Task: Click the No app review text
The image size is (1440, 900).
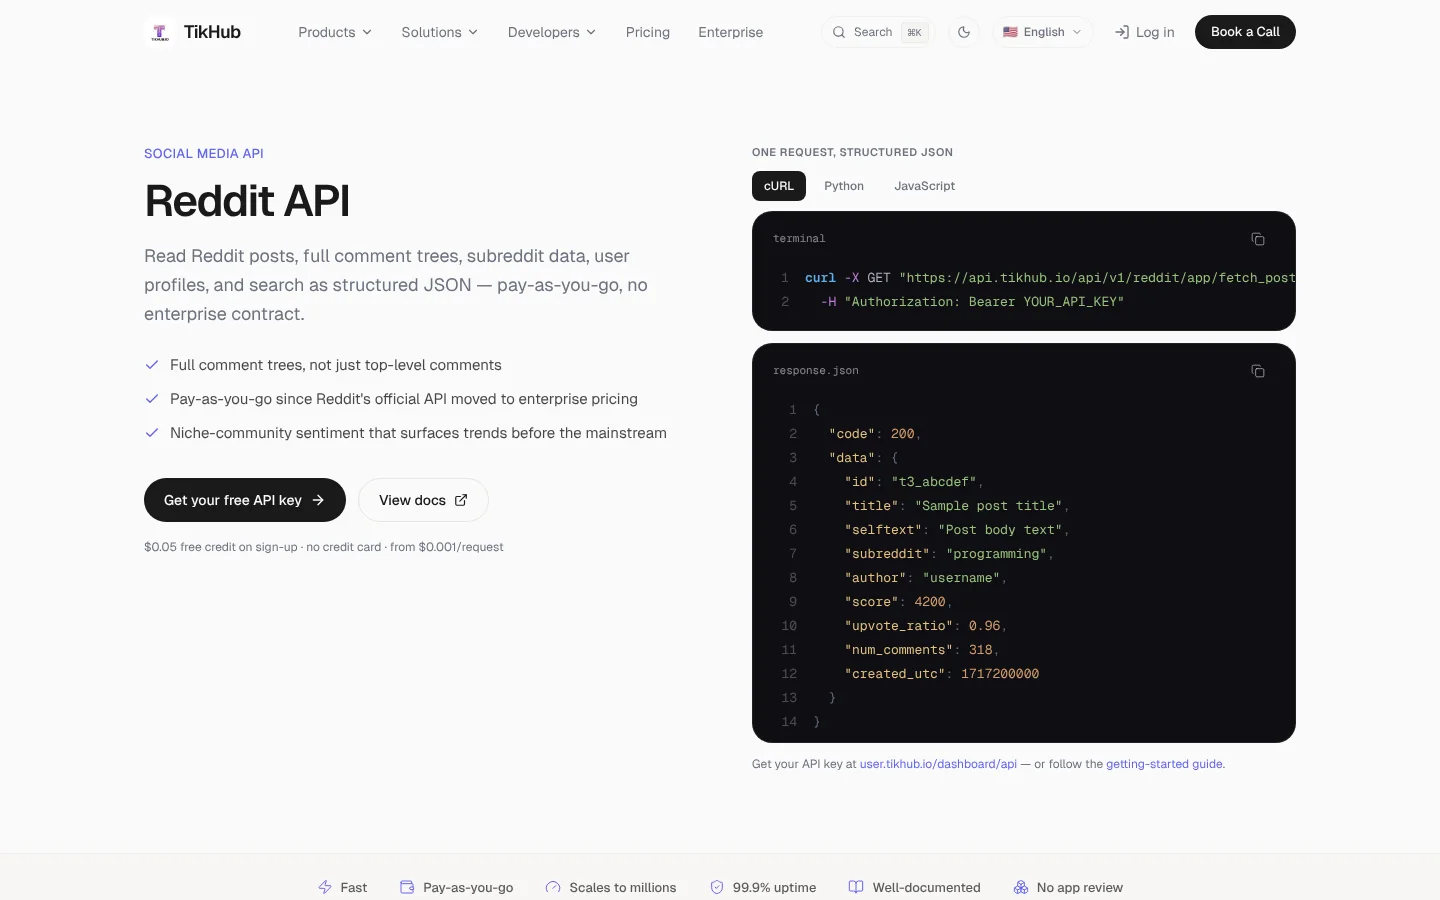Action: tap(1080, 887)
